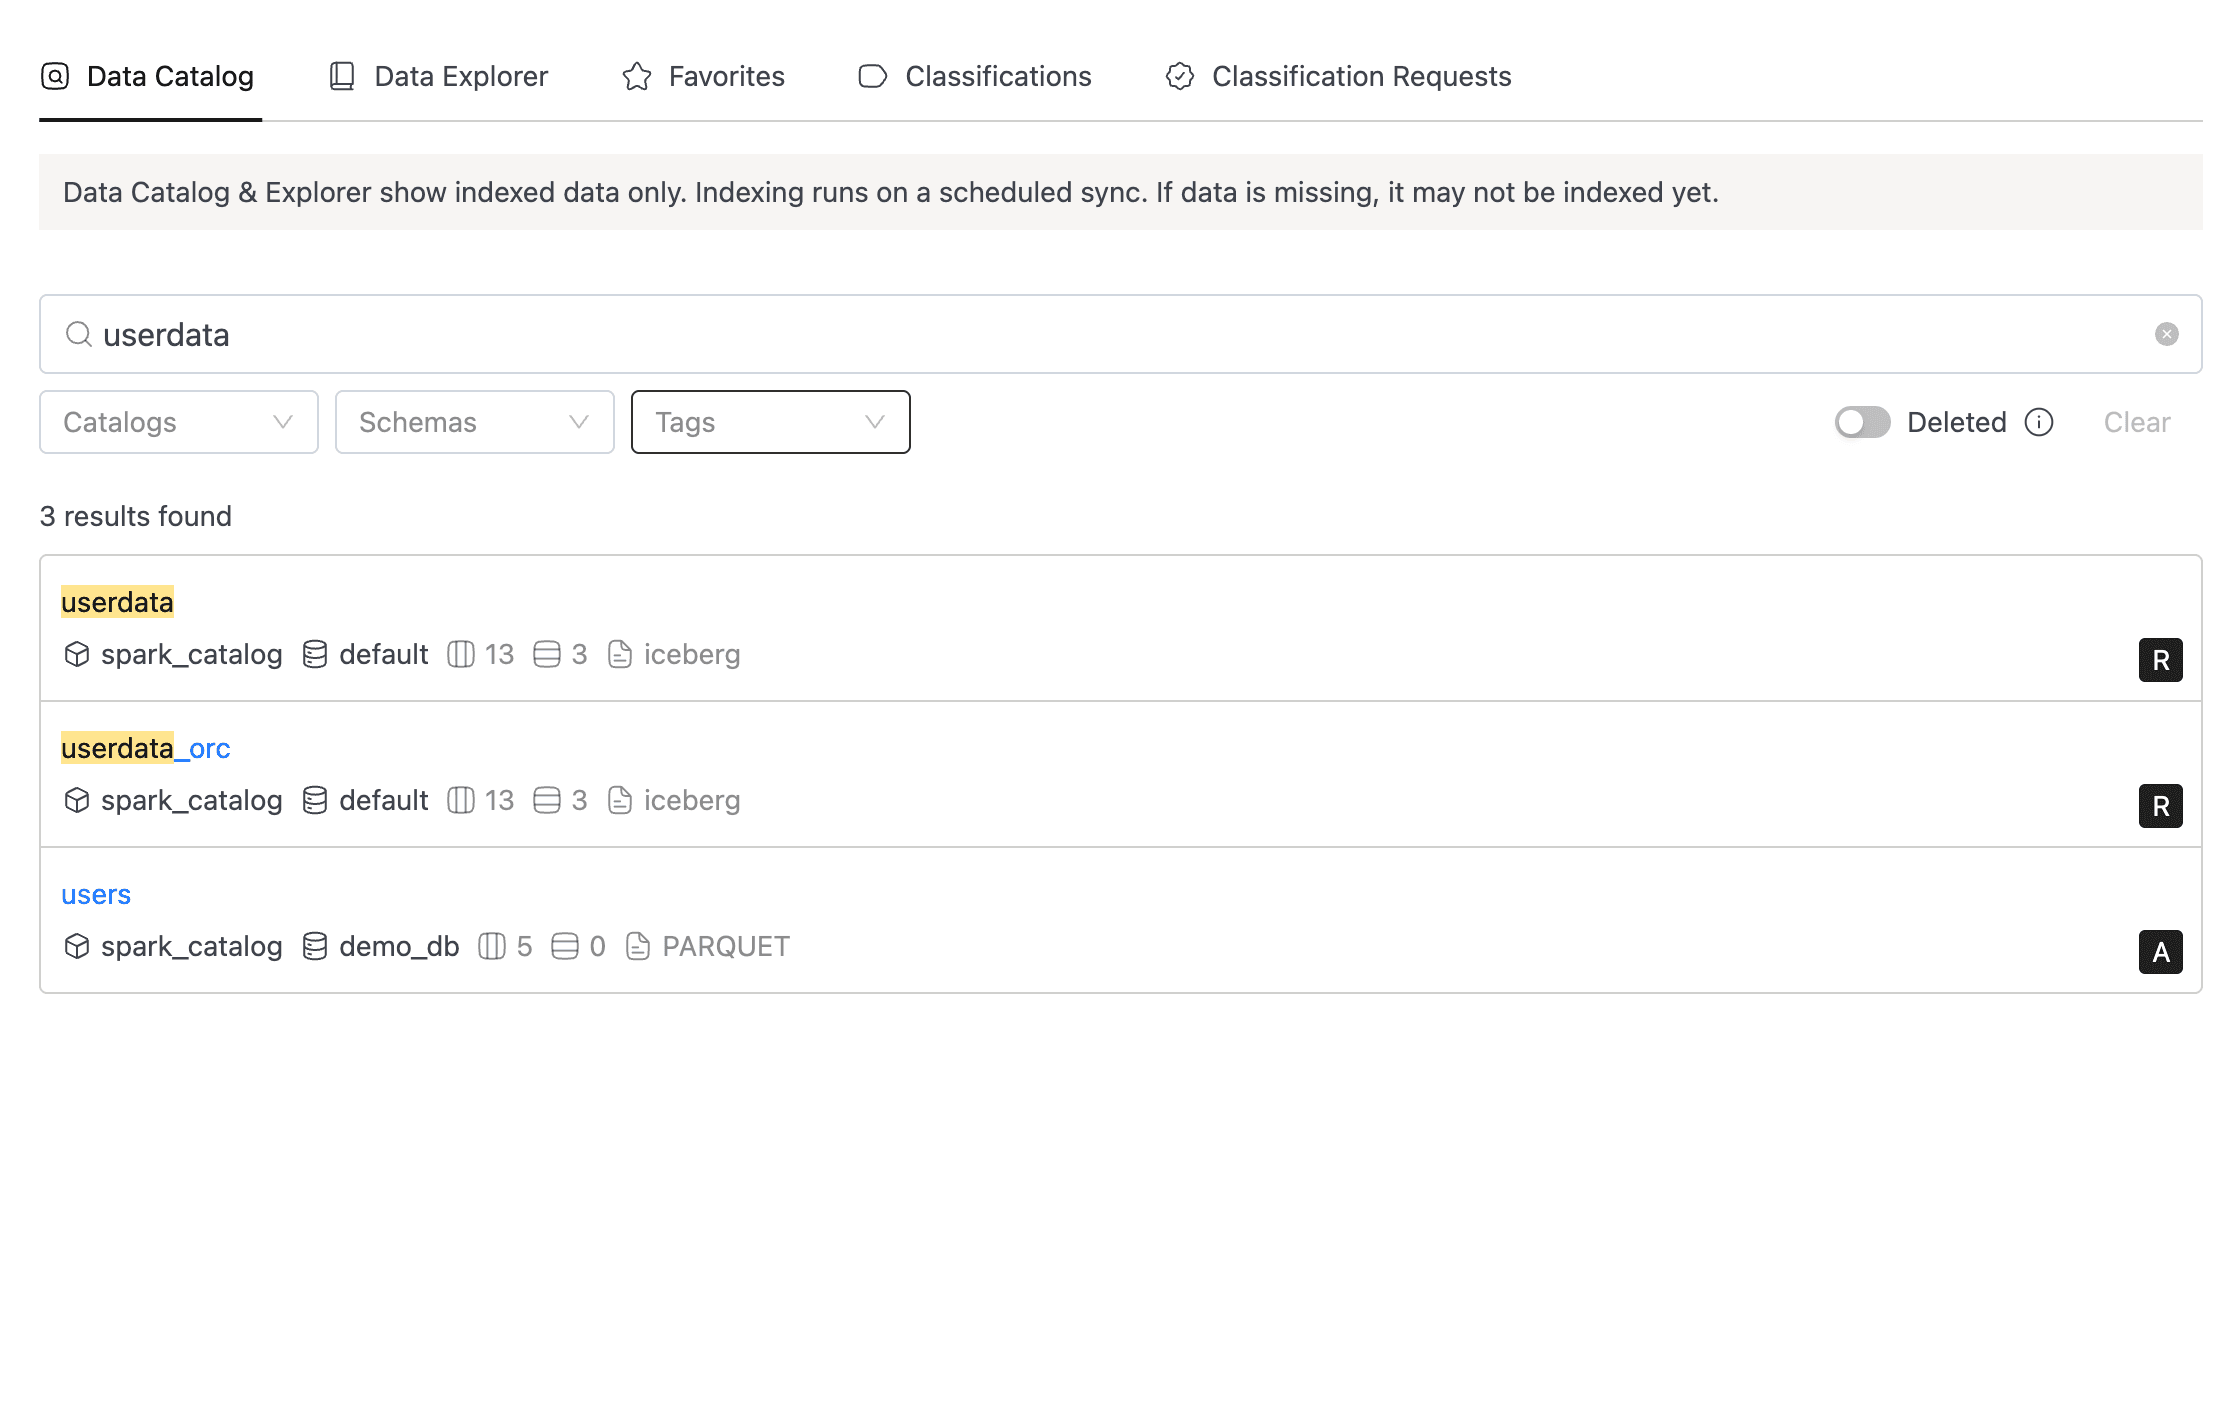
Task: Expand the Tags filter dropdown
Action: coord(770,422)
